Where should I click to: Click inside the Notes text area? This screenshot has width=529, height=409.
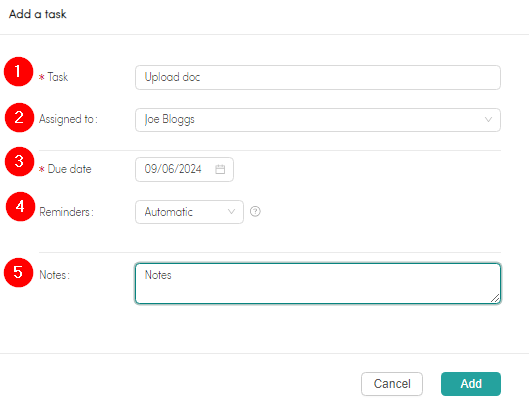[x=318, y=283]
